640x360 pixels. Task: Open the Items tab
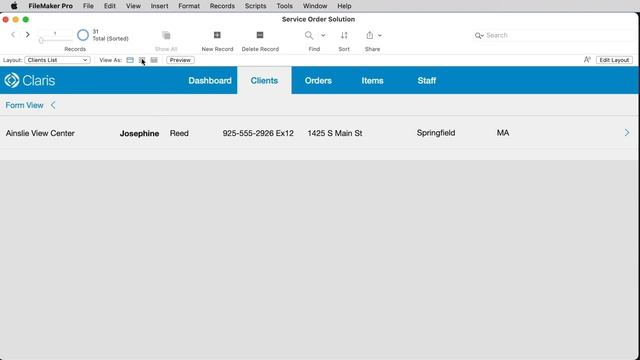tap(372, 80)
